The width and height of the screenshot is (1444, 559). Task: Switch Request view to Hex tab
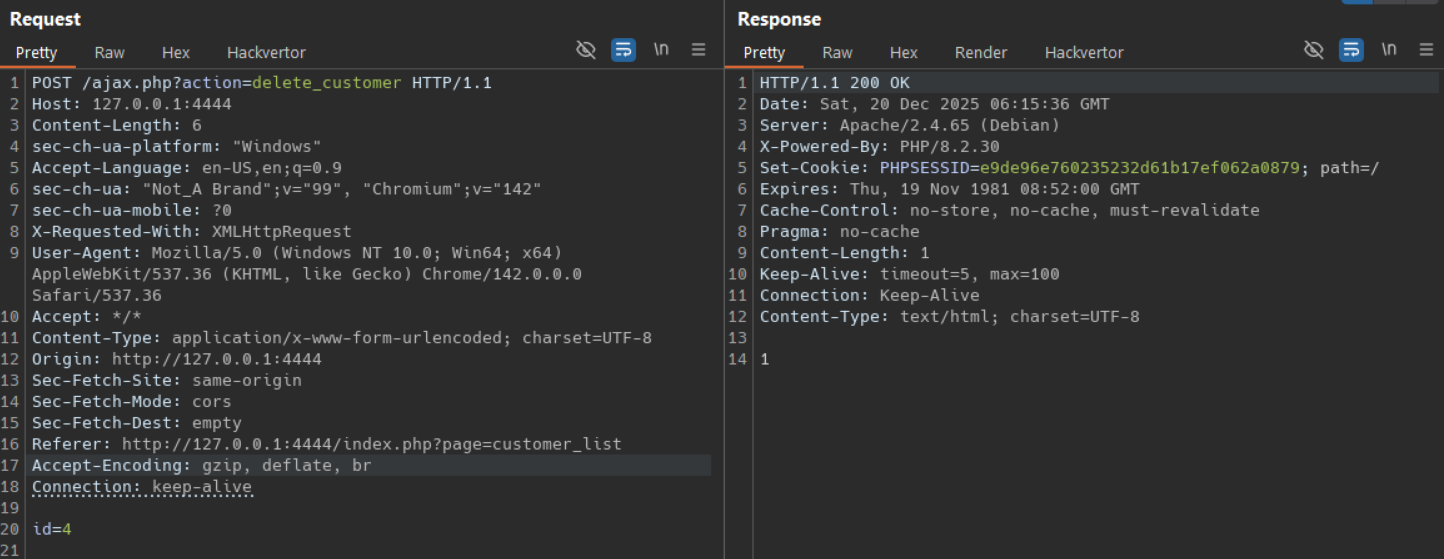(x=176, y=53)
